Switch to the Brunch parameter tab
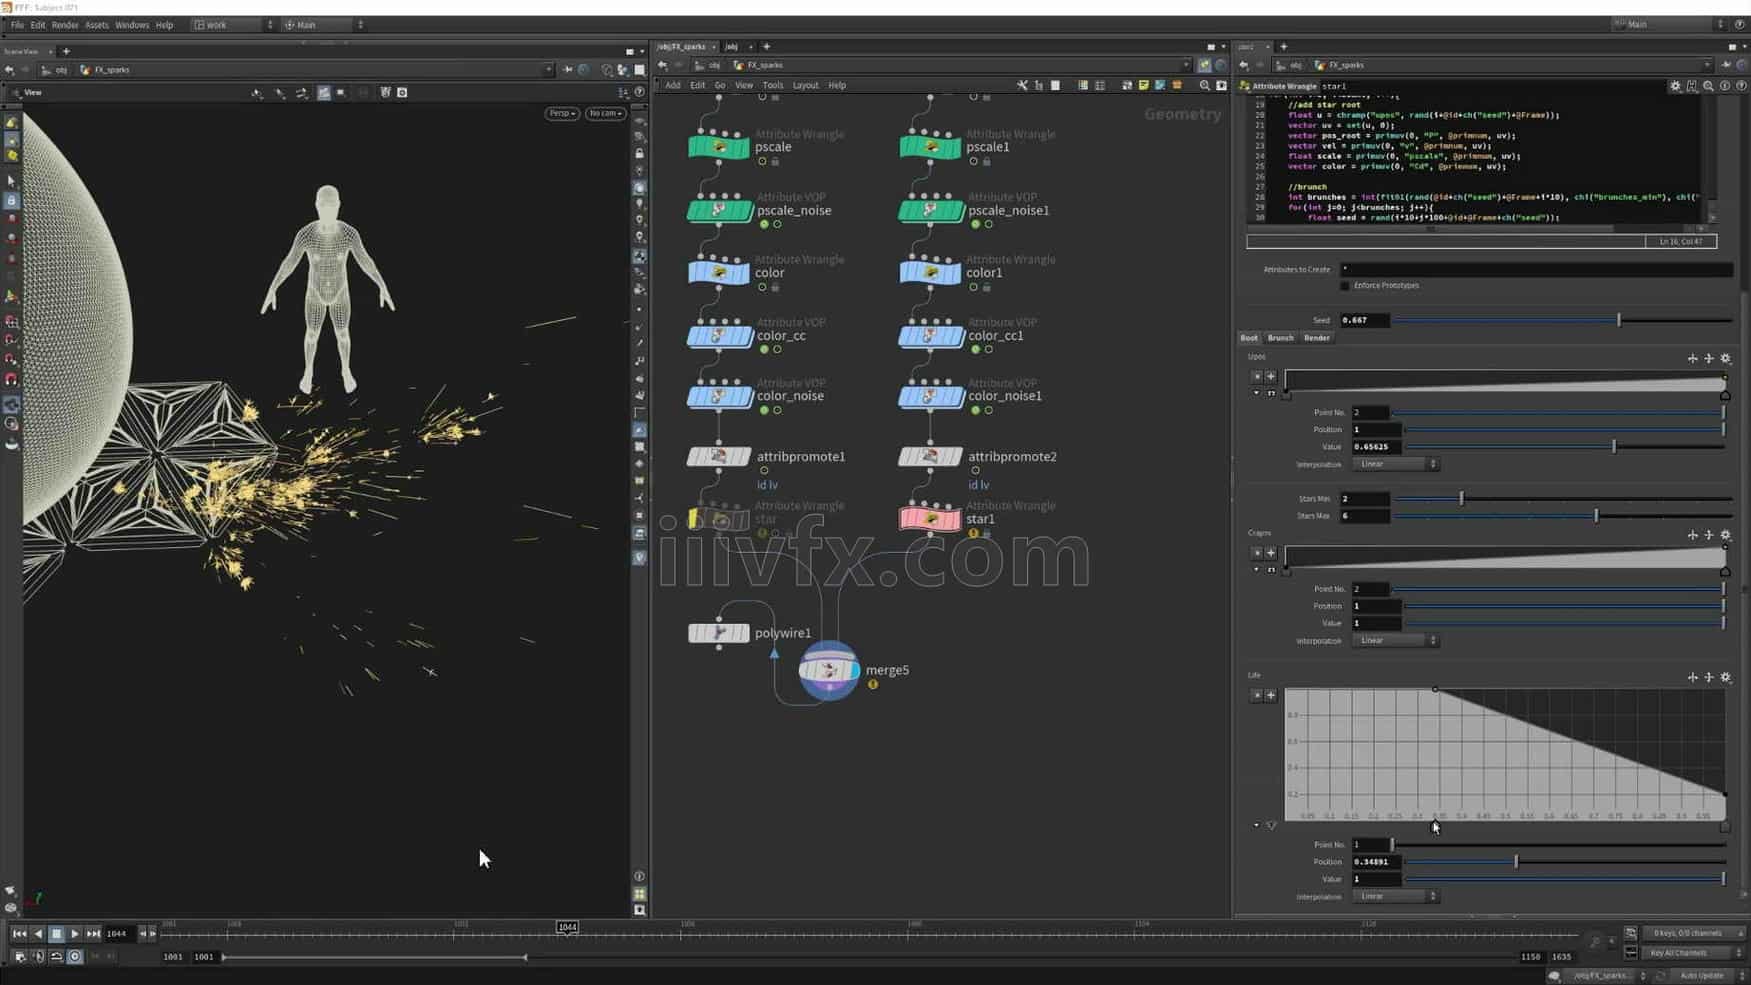 pyautogui.click(x=1280, y=338)
